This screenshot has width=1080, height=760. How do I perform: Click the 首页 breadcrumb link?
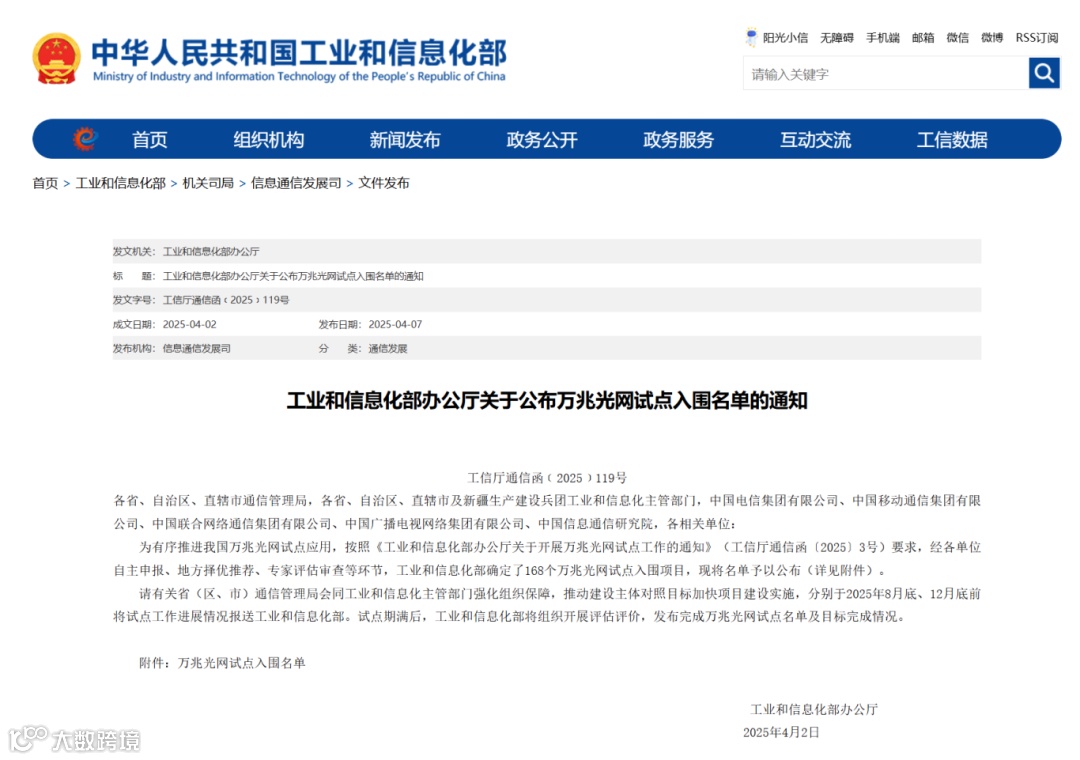pos(45,183)
